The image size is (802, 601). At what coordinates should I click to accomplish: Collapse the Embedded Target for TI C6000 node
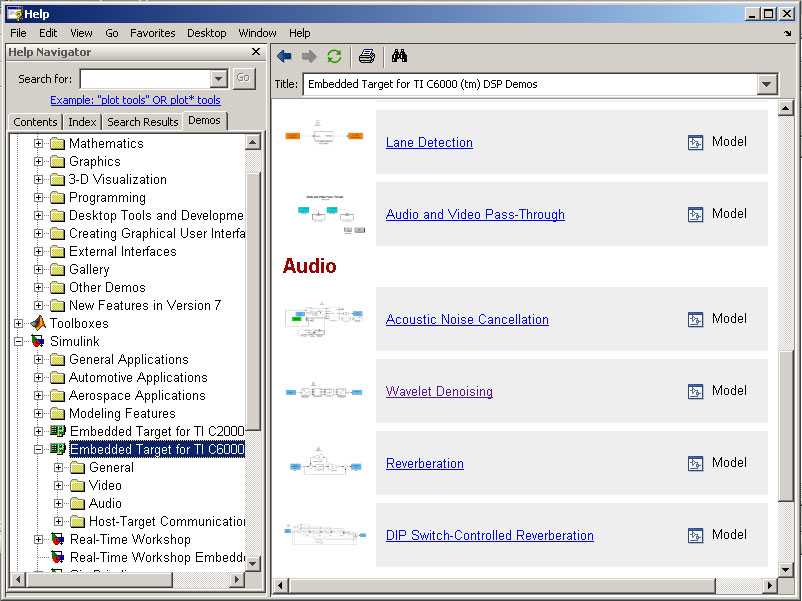(38, 449)
